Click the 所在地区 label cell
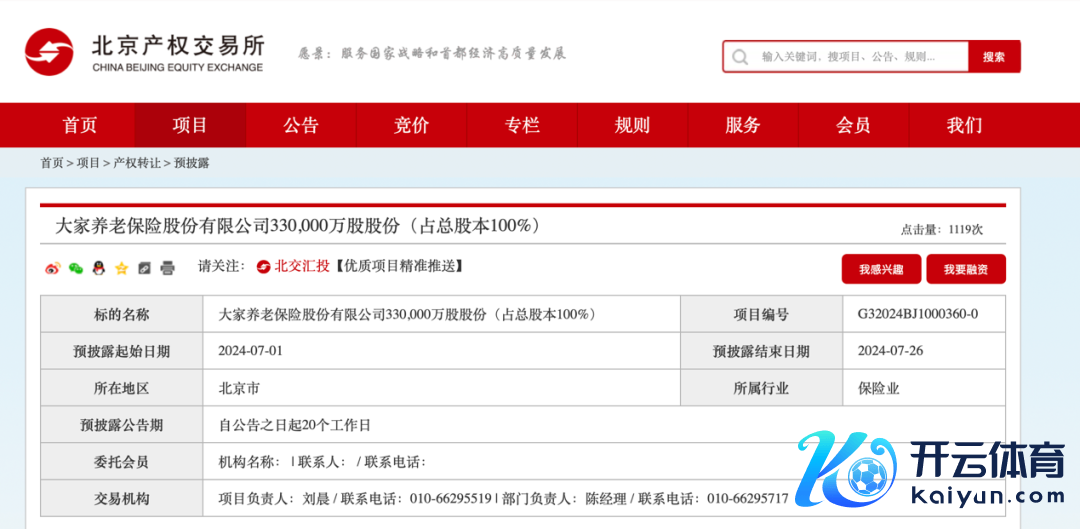The image size is (1080, 529). (121, 388)
